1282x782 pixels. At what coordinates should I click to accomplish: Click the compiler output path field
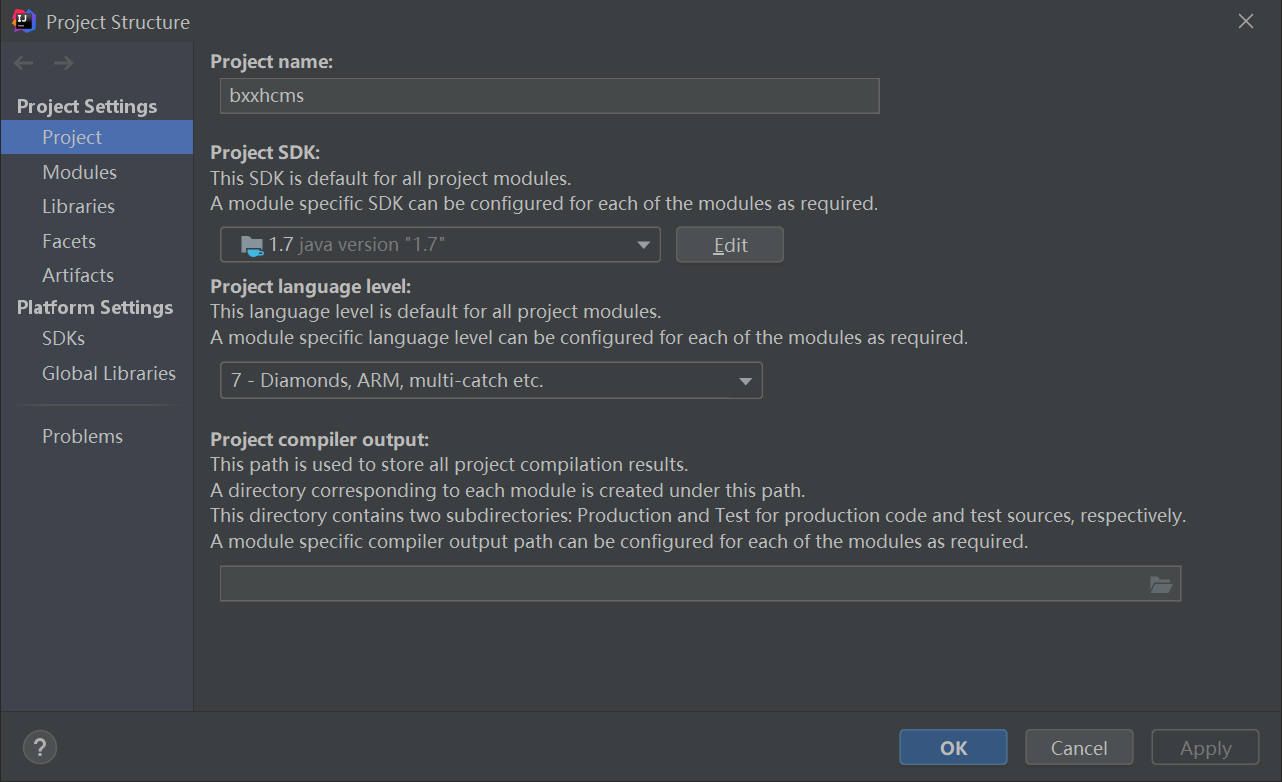tap(700, 584)
